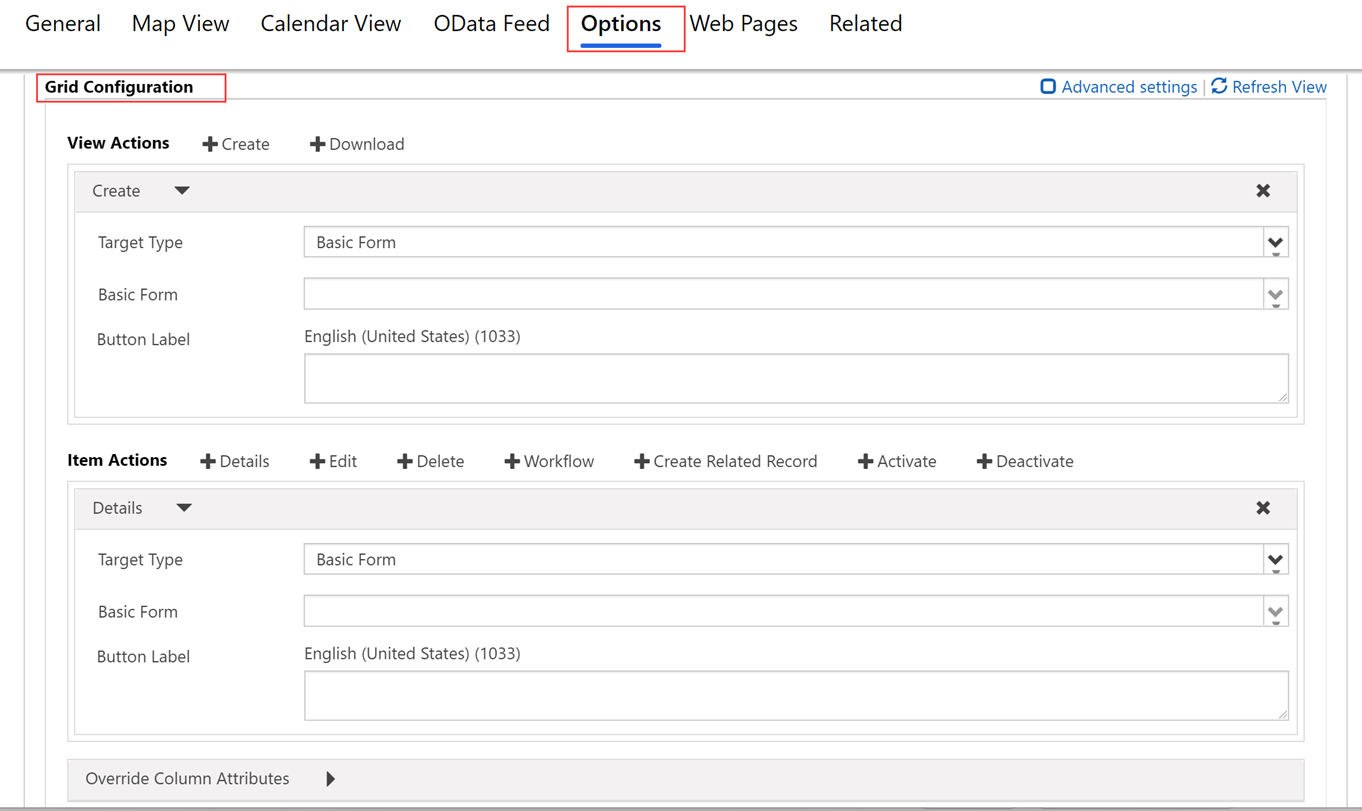The width and height of the screenshot is (1362, 811).
Task: Add a Download view action
Action: click(357, 144)
